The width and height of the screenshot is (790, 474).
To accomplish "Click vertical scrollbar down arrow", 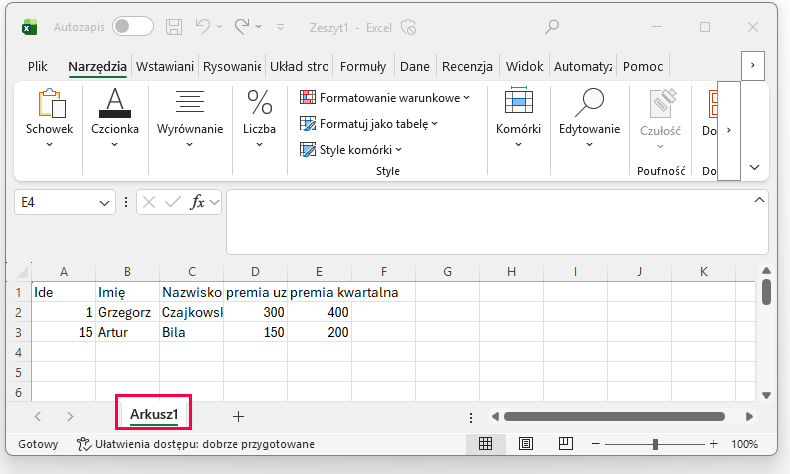I will click(766, 395).
